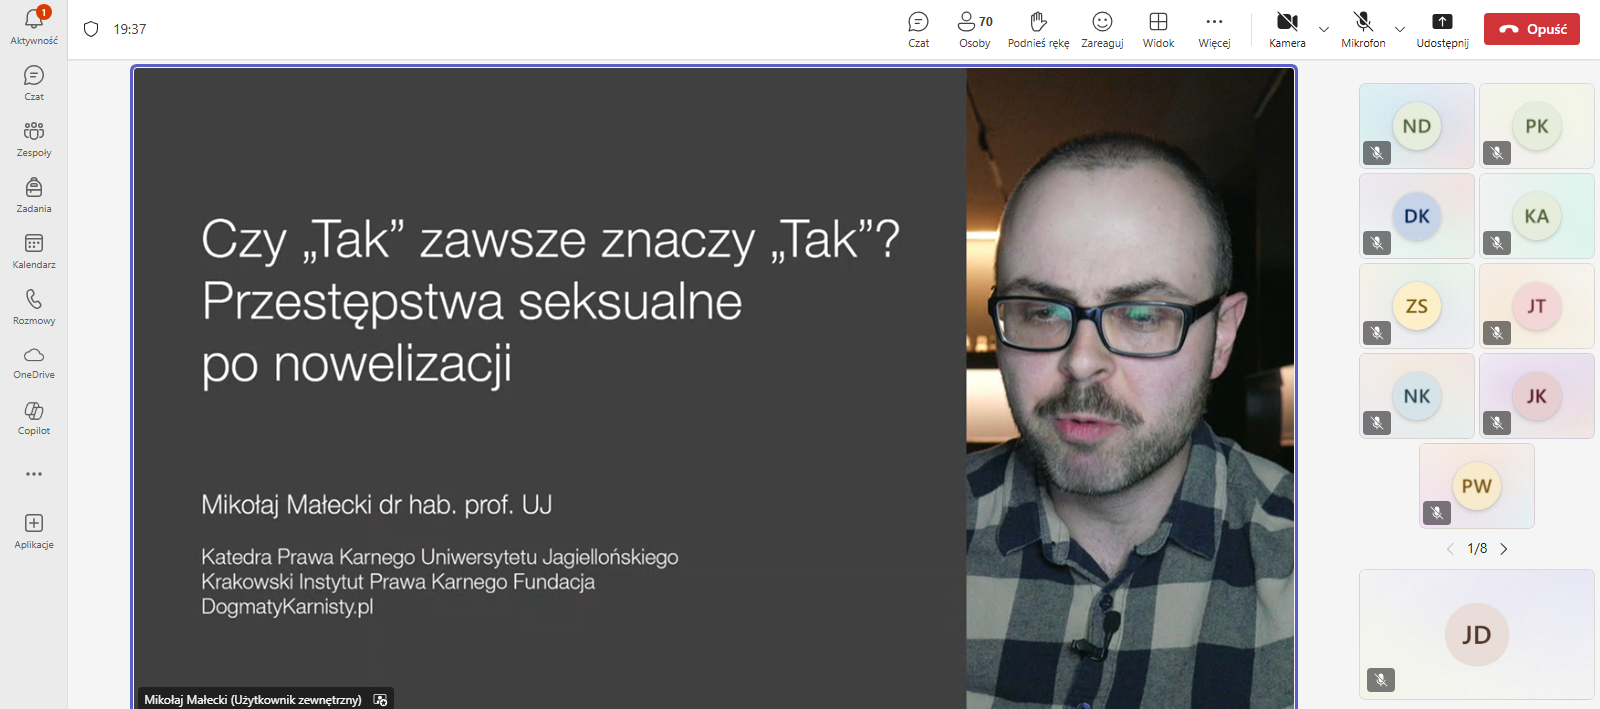Click the muted mic icon on PW tile

(x=1437, y=513)
